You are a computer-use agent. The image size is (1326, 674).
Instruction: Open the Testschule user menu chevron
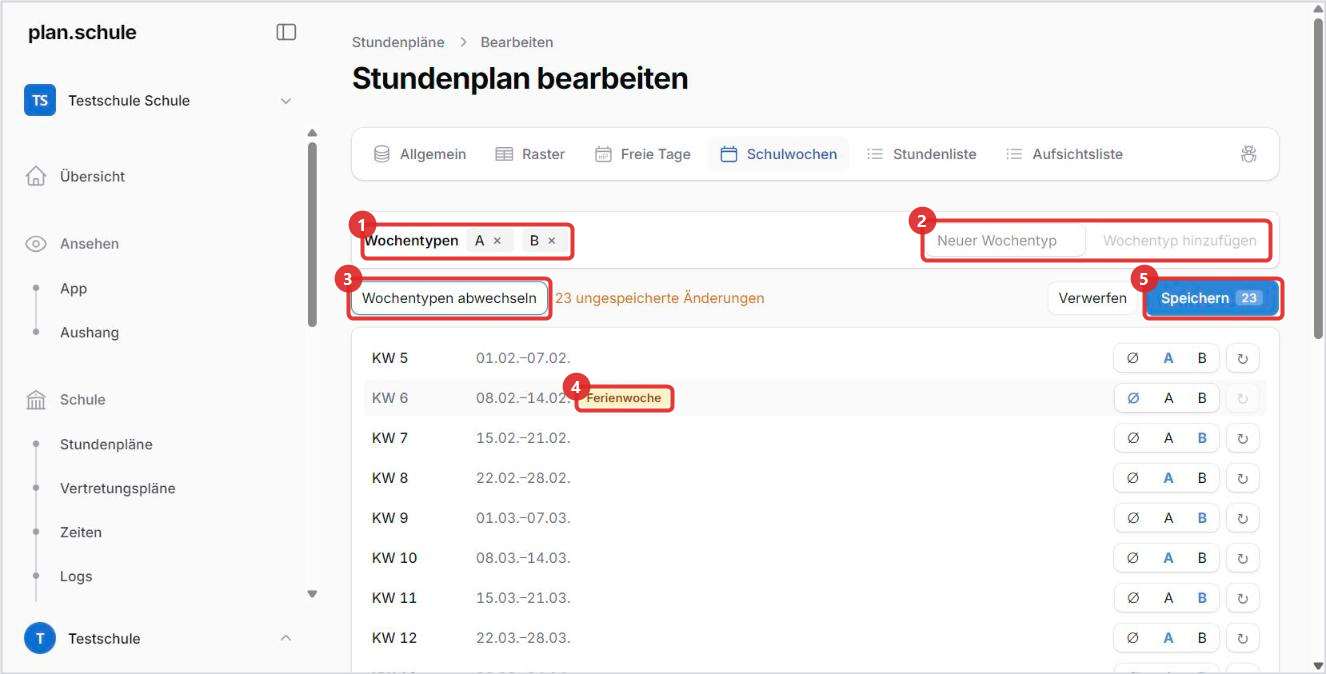coord(286,638)
